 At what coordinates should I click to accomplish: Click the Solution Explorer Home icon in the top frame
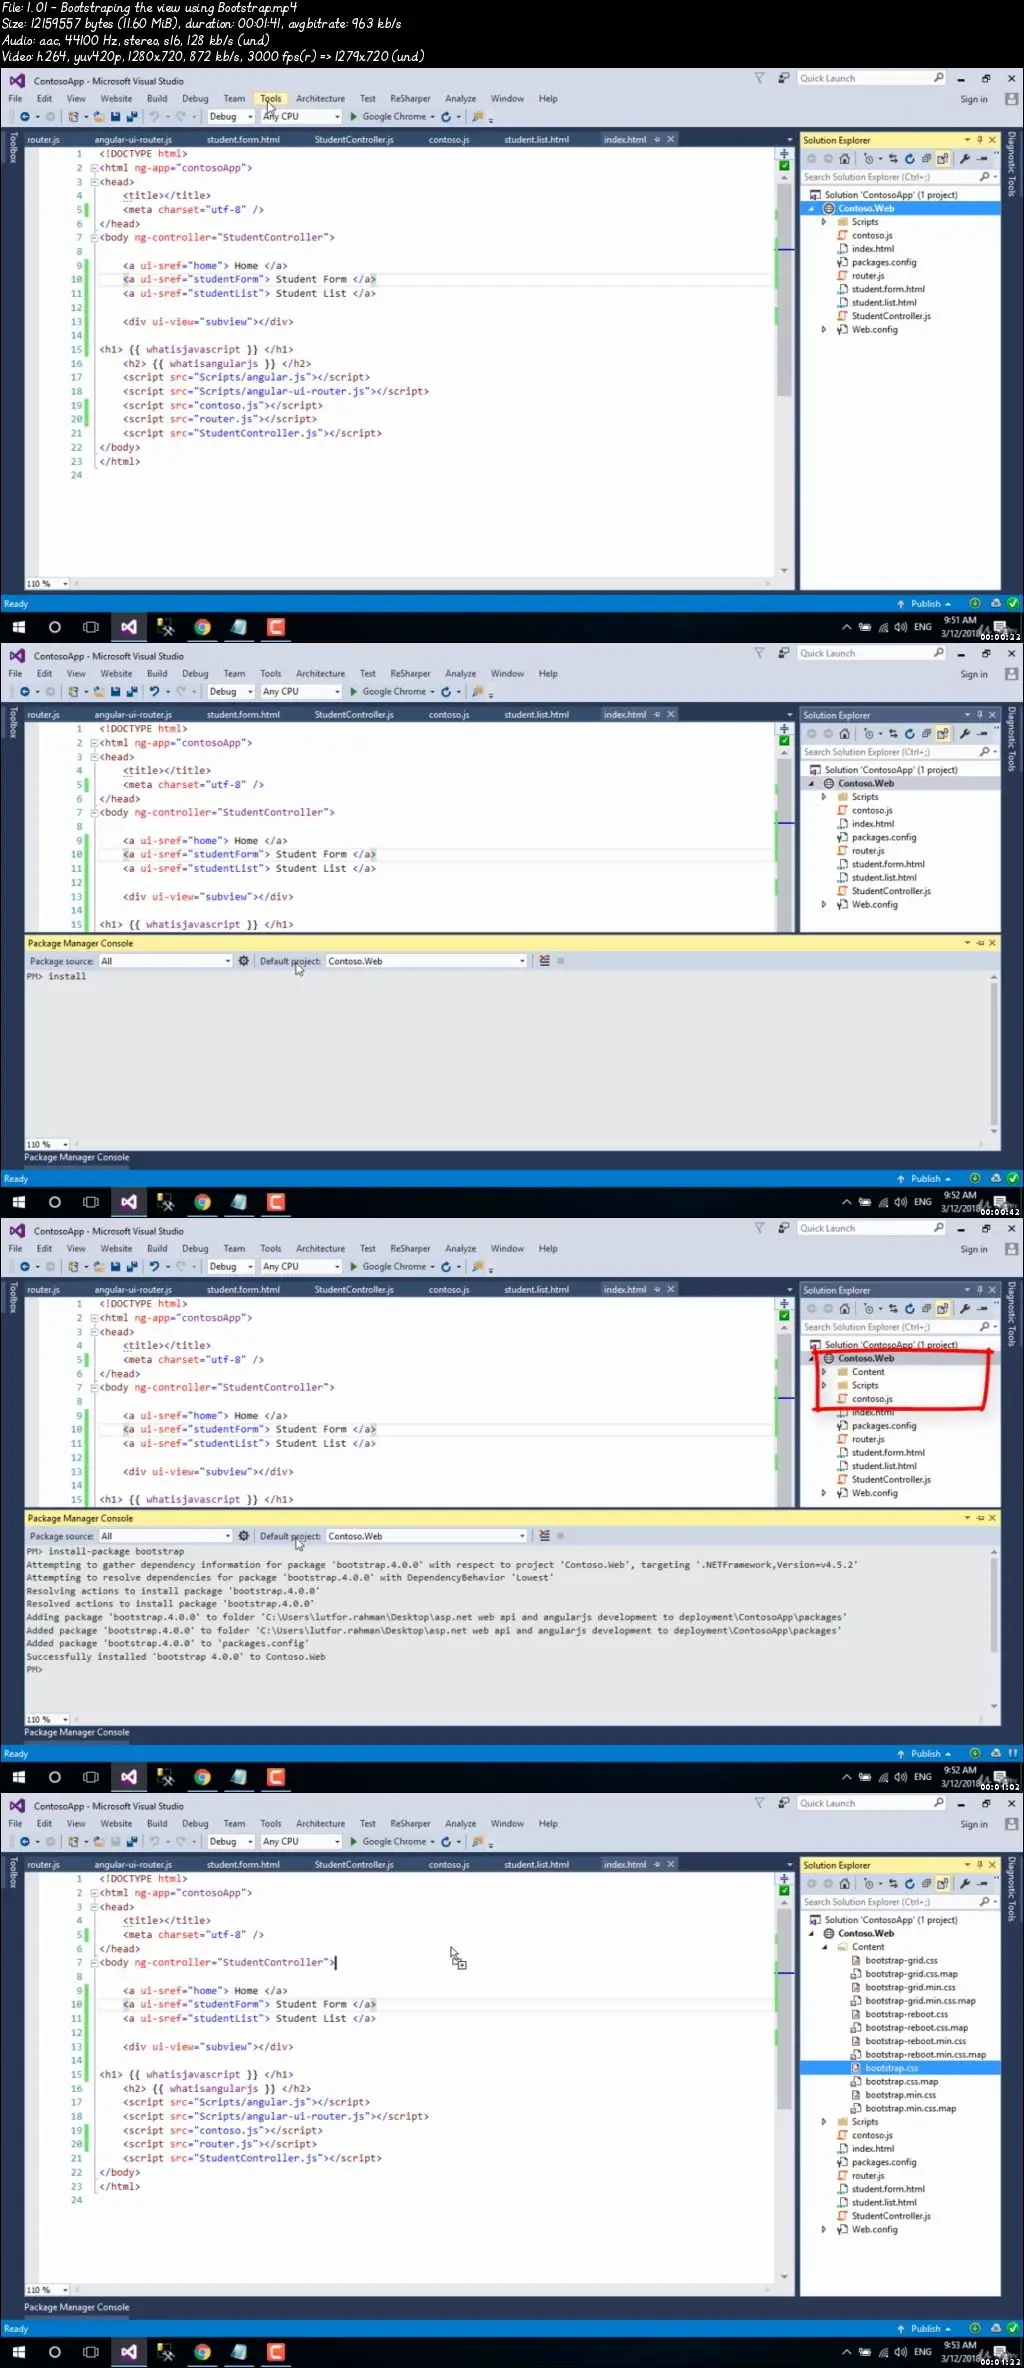tap(845, 159)
